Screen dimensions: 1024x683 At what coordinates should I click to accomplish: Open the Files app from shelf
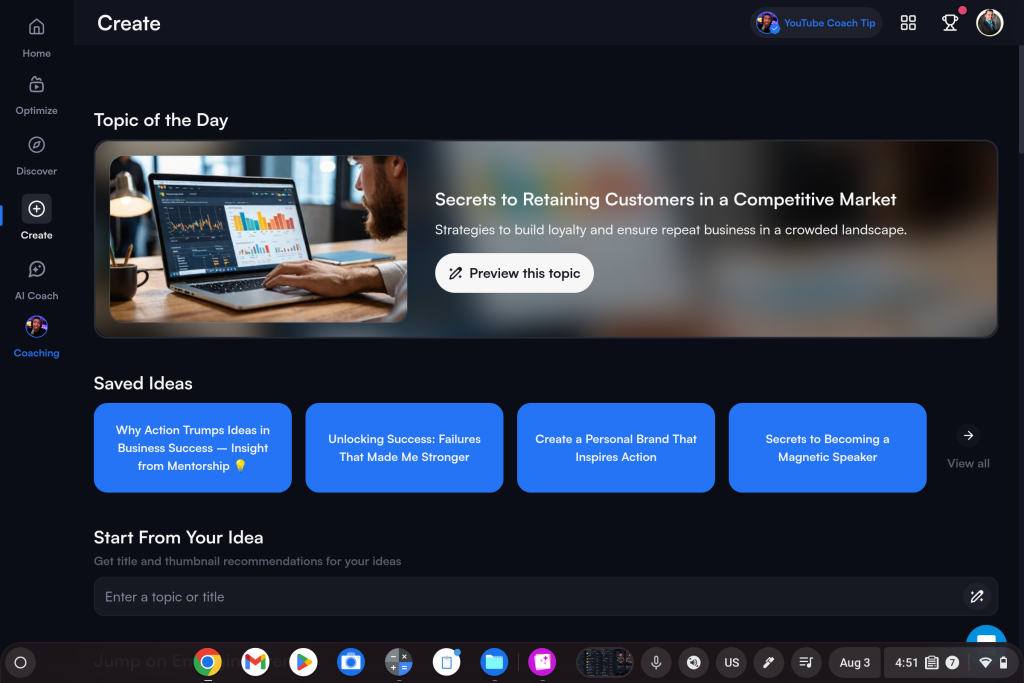(494, 662)
